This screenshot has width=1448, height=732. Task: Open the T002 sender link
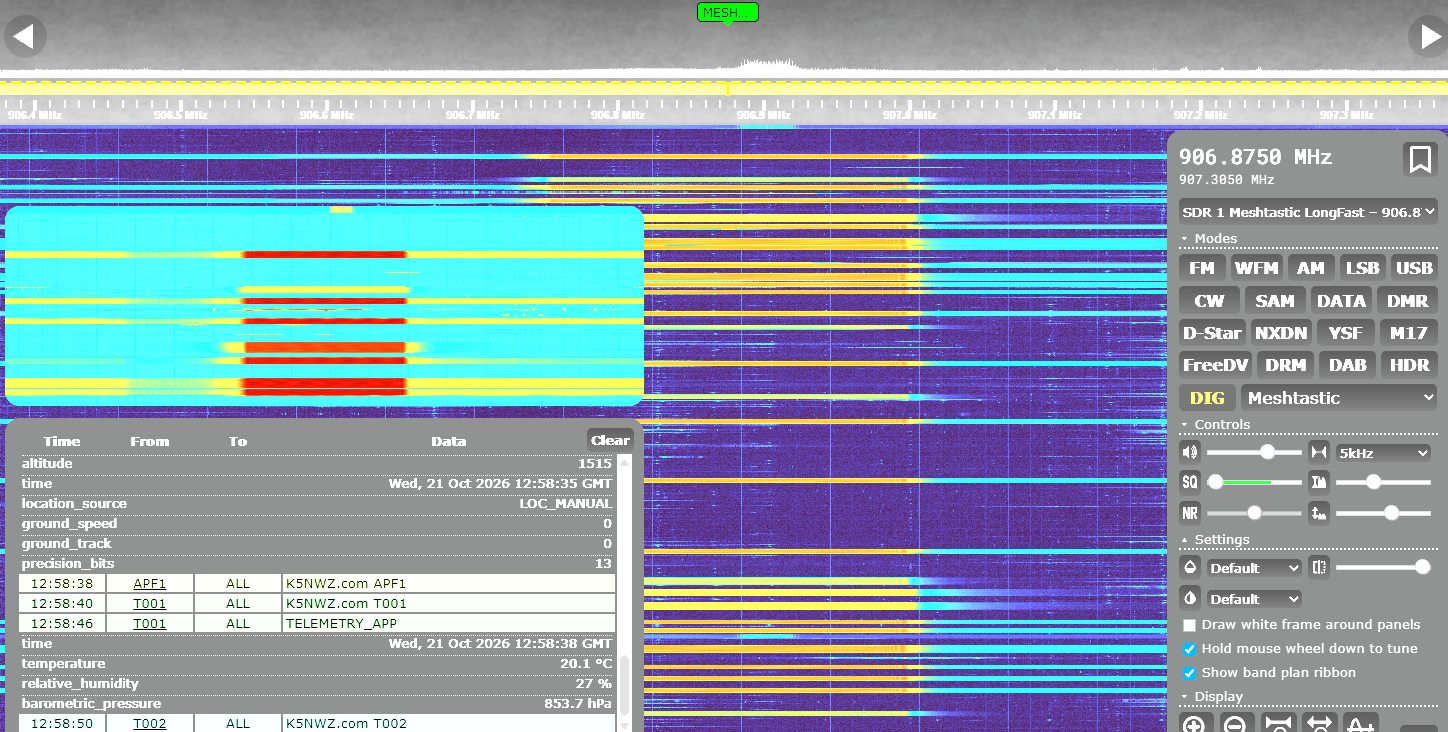coord(150,723)
